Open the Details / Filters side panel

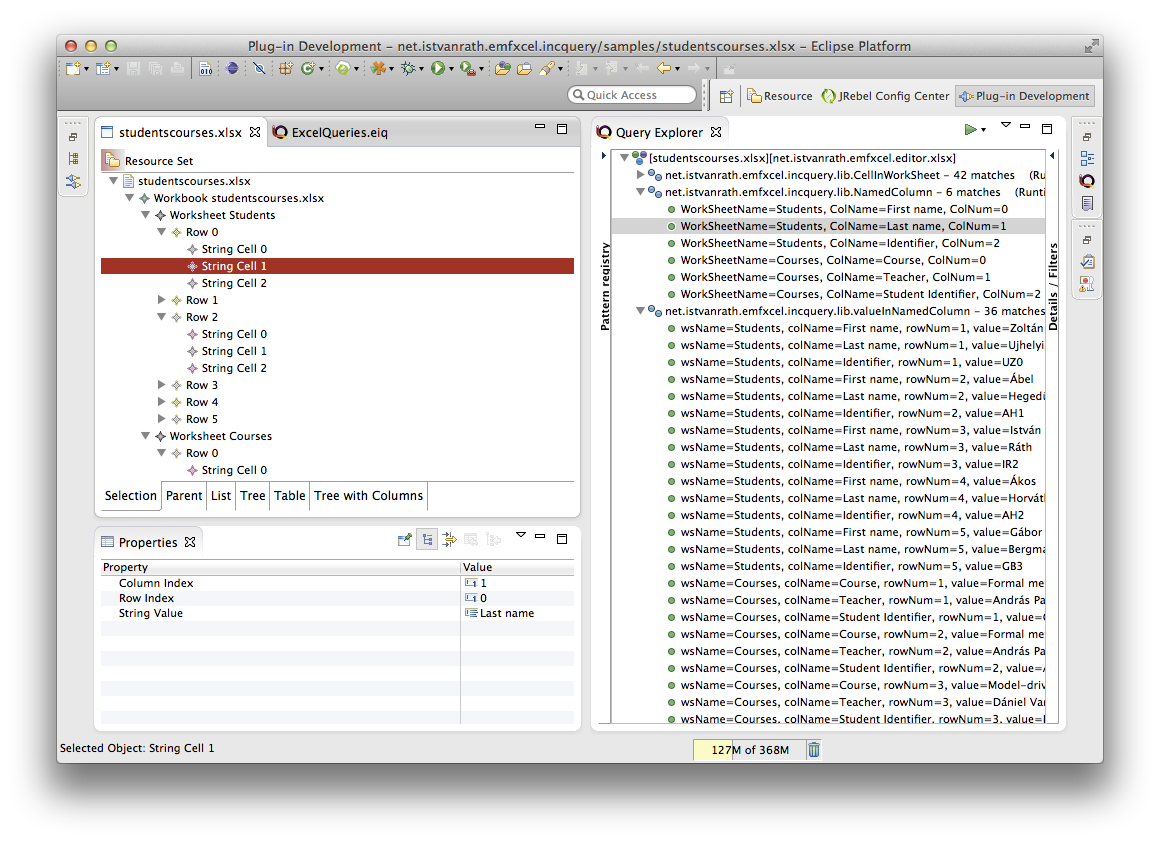point(1053,286)
